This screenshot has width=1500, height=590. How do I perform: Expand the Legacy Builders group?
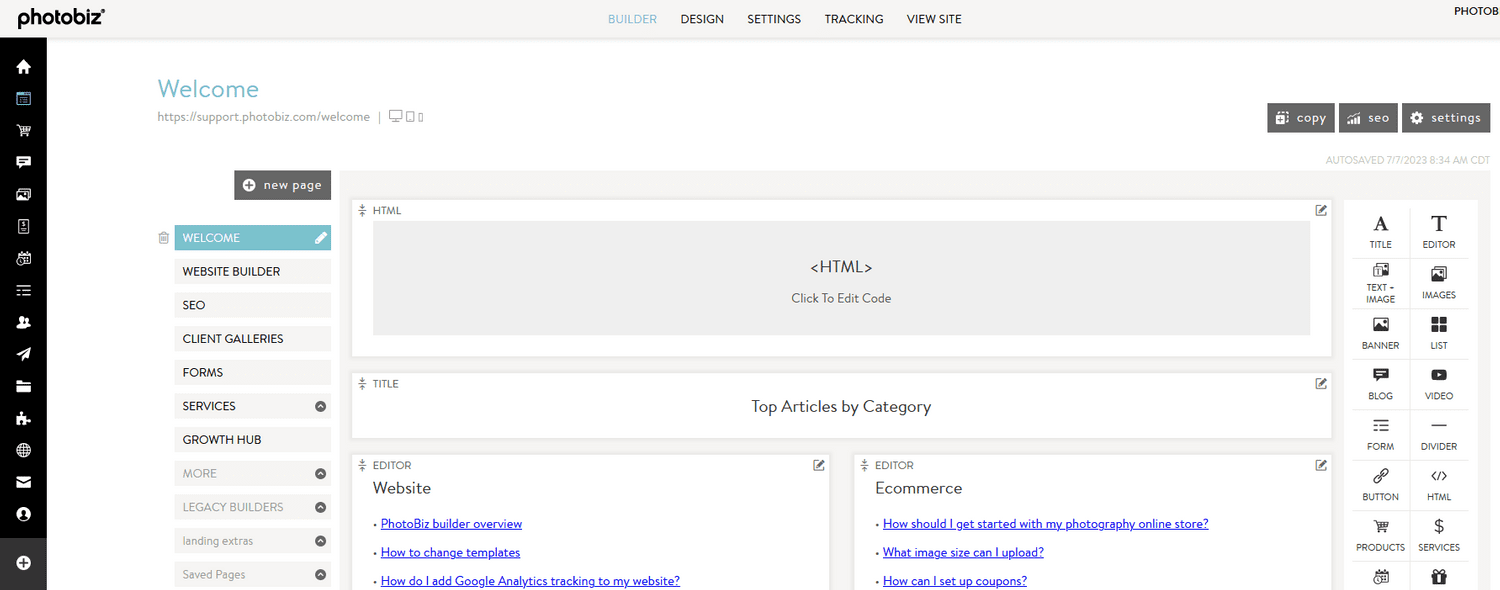(x=320, y=507)
